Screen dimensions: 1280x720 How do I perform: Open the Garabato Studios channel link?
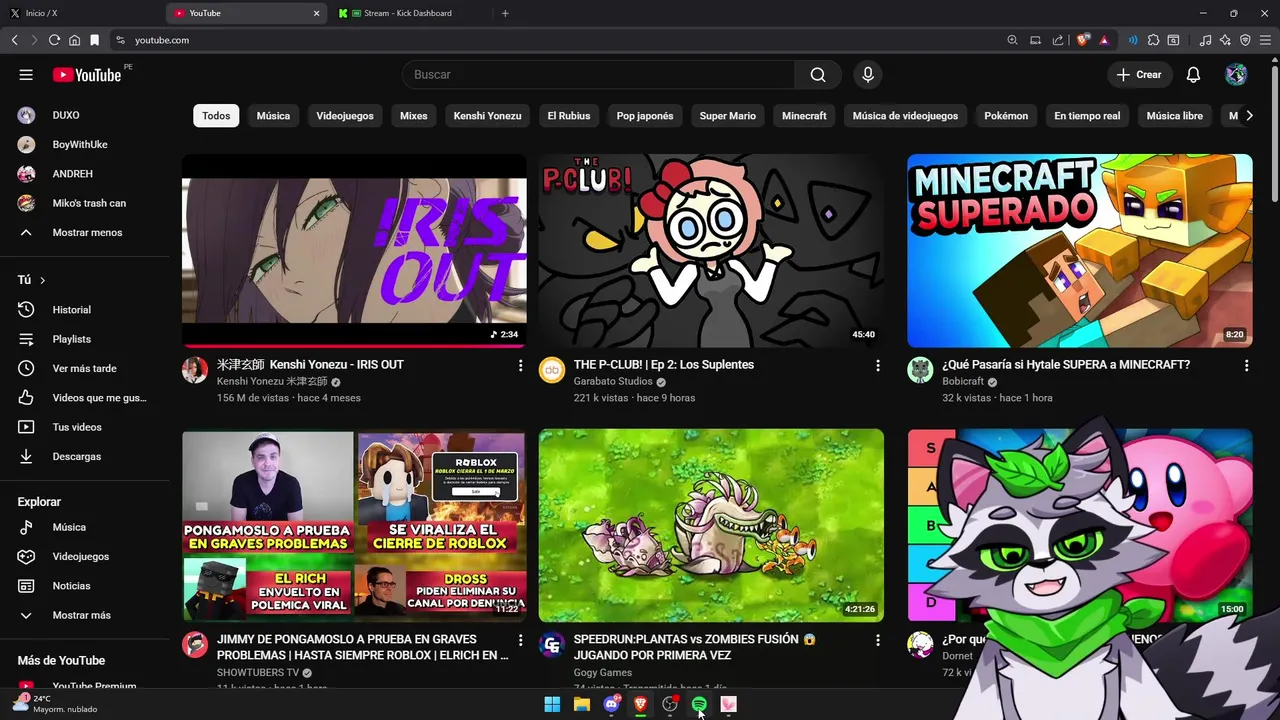[x=613, y=381]
